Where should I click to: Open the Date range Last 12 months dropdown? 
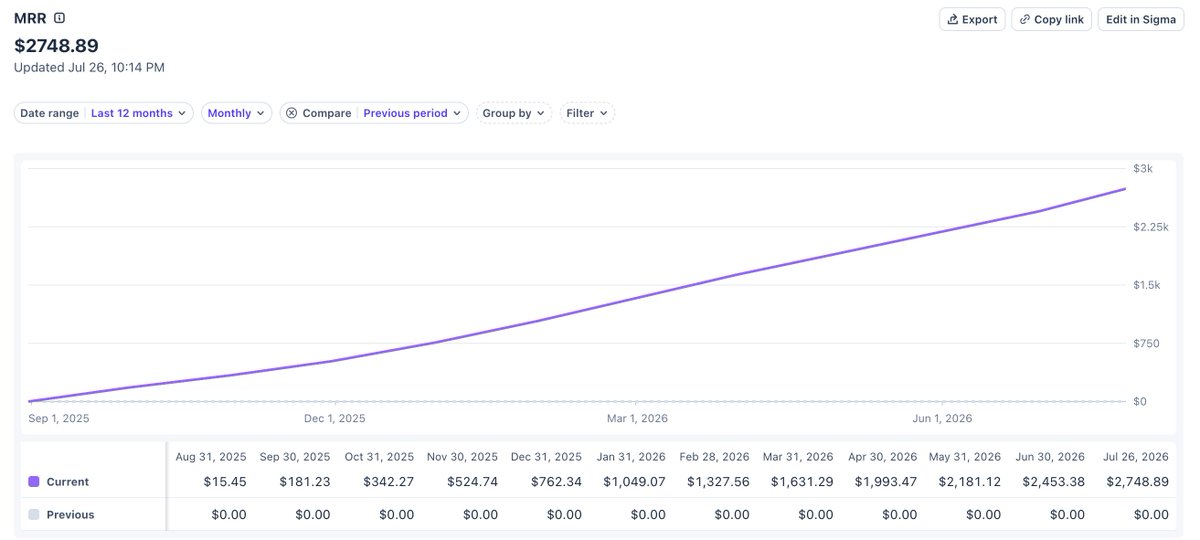tap(104, 113)
